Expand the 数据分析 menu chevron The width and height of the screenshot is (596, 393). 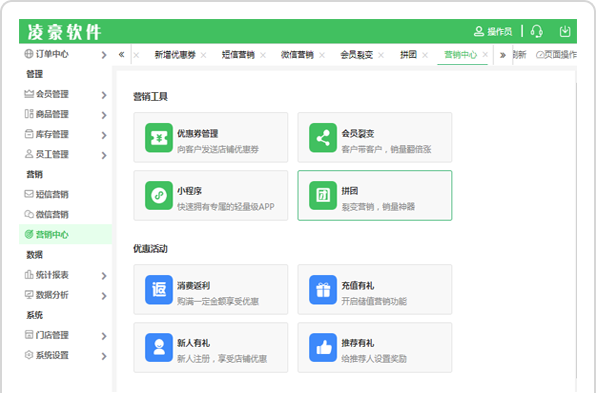coord(104,296)
